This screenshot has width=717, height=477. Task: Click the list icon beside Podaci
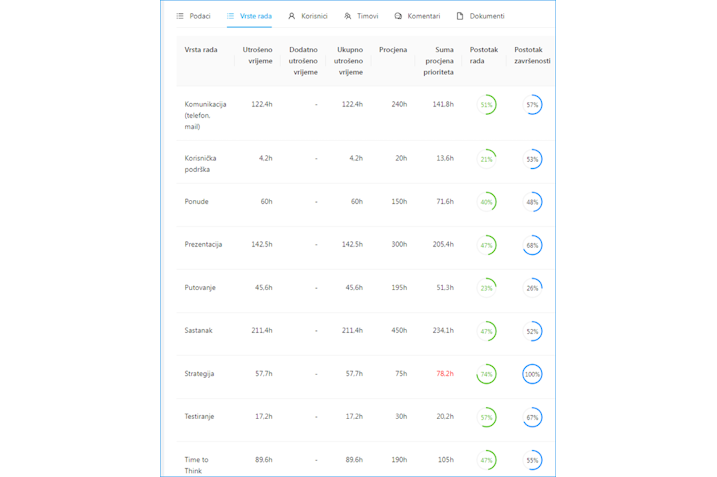[180, 16]
